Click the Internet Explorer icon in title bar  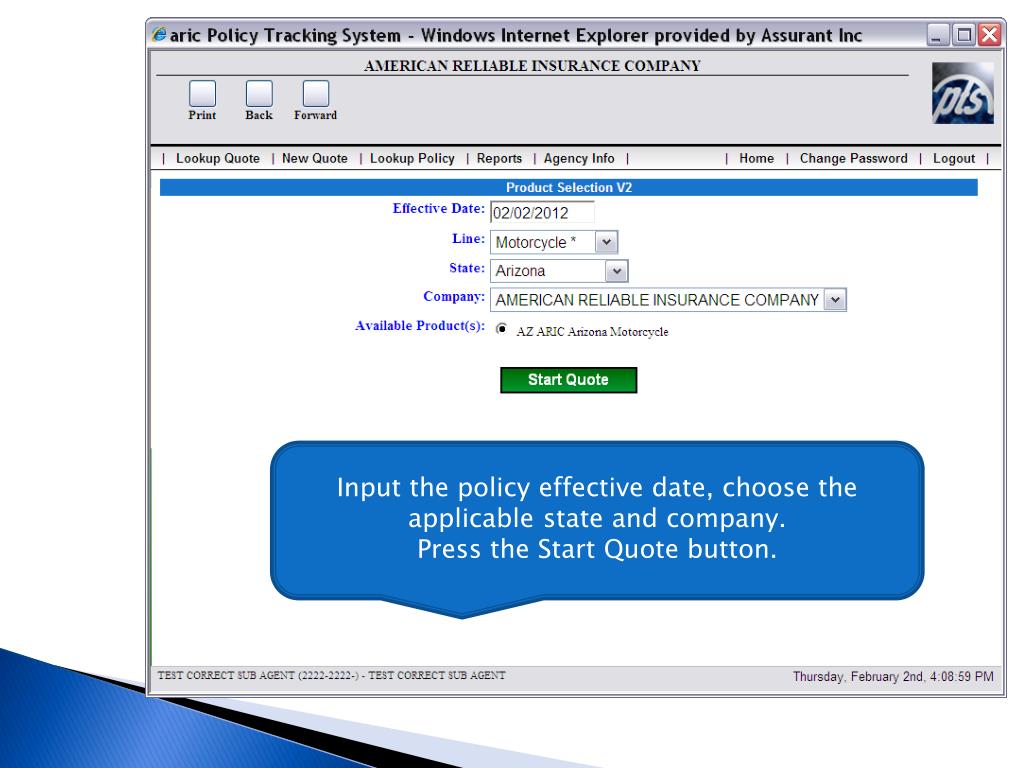point(159,34)
